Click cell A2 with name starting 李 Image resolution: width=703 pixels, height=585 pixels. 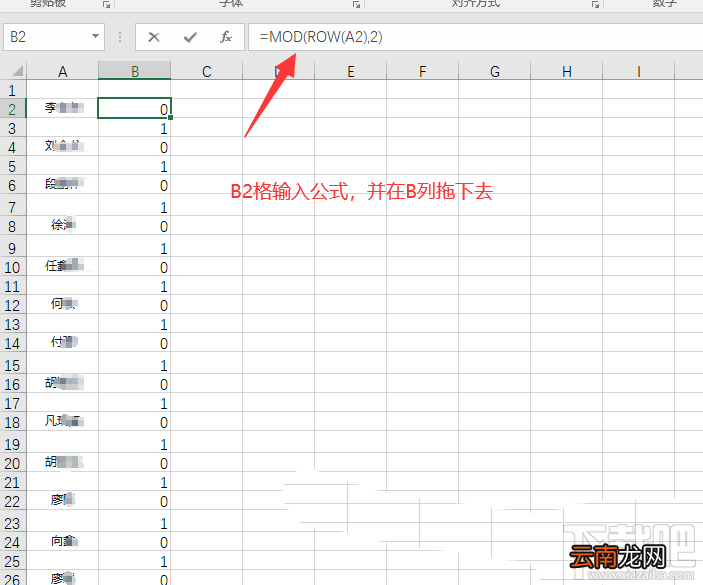(x=62, y=108)
